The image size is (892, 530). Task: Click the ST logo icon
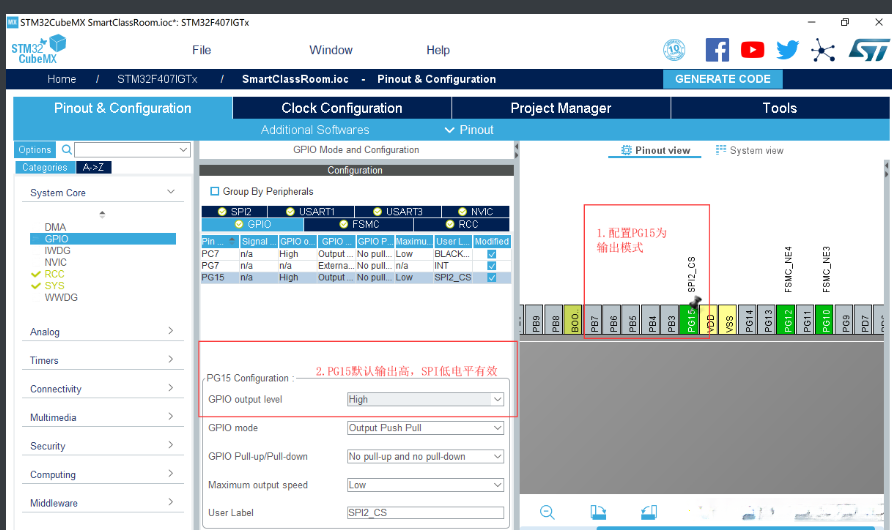point(869,50)
